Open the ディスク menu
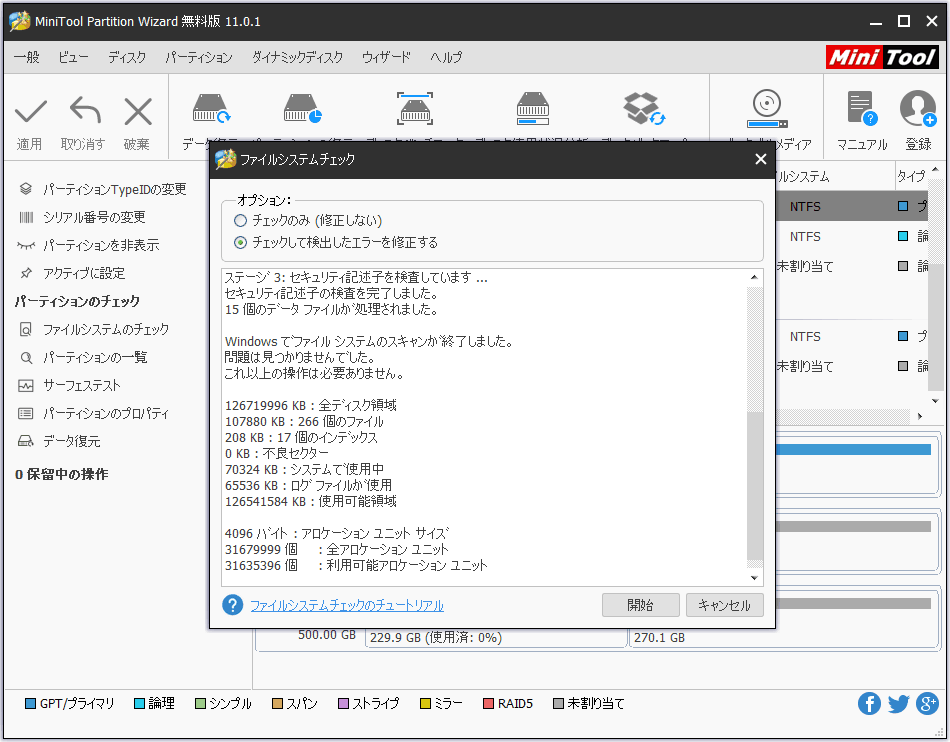Image resolution: width=950 pixels, height=742 pixels. tap(127, 58)
